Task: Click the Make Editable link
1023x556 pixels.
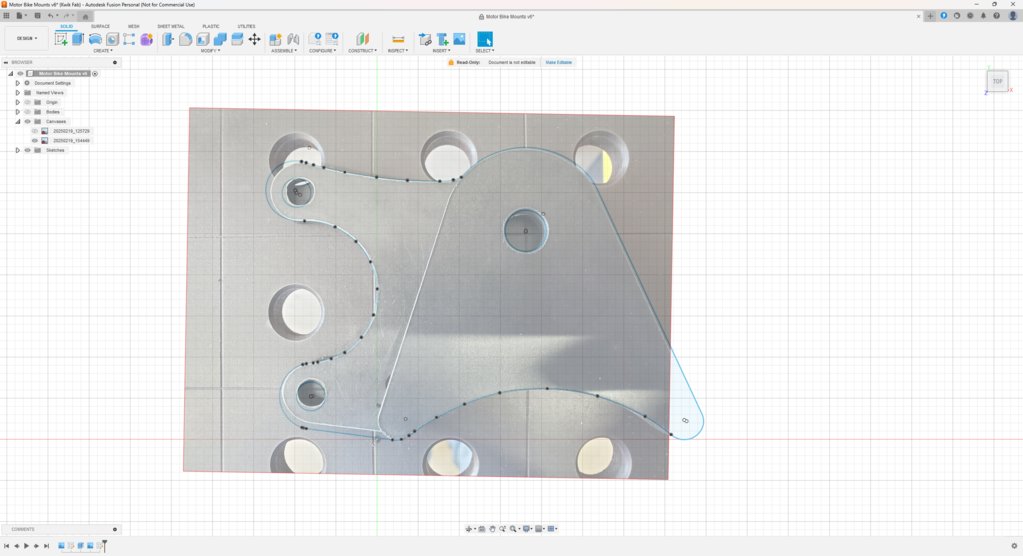Action: coord(558,63)
